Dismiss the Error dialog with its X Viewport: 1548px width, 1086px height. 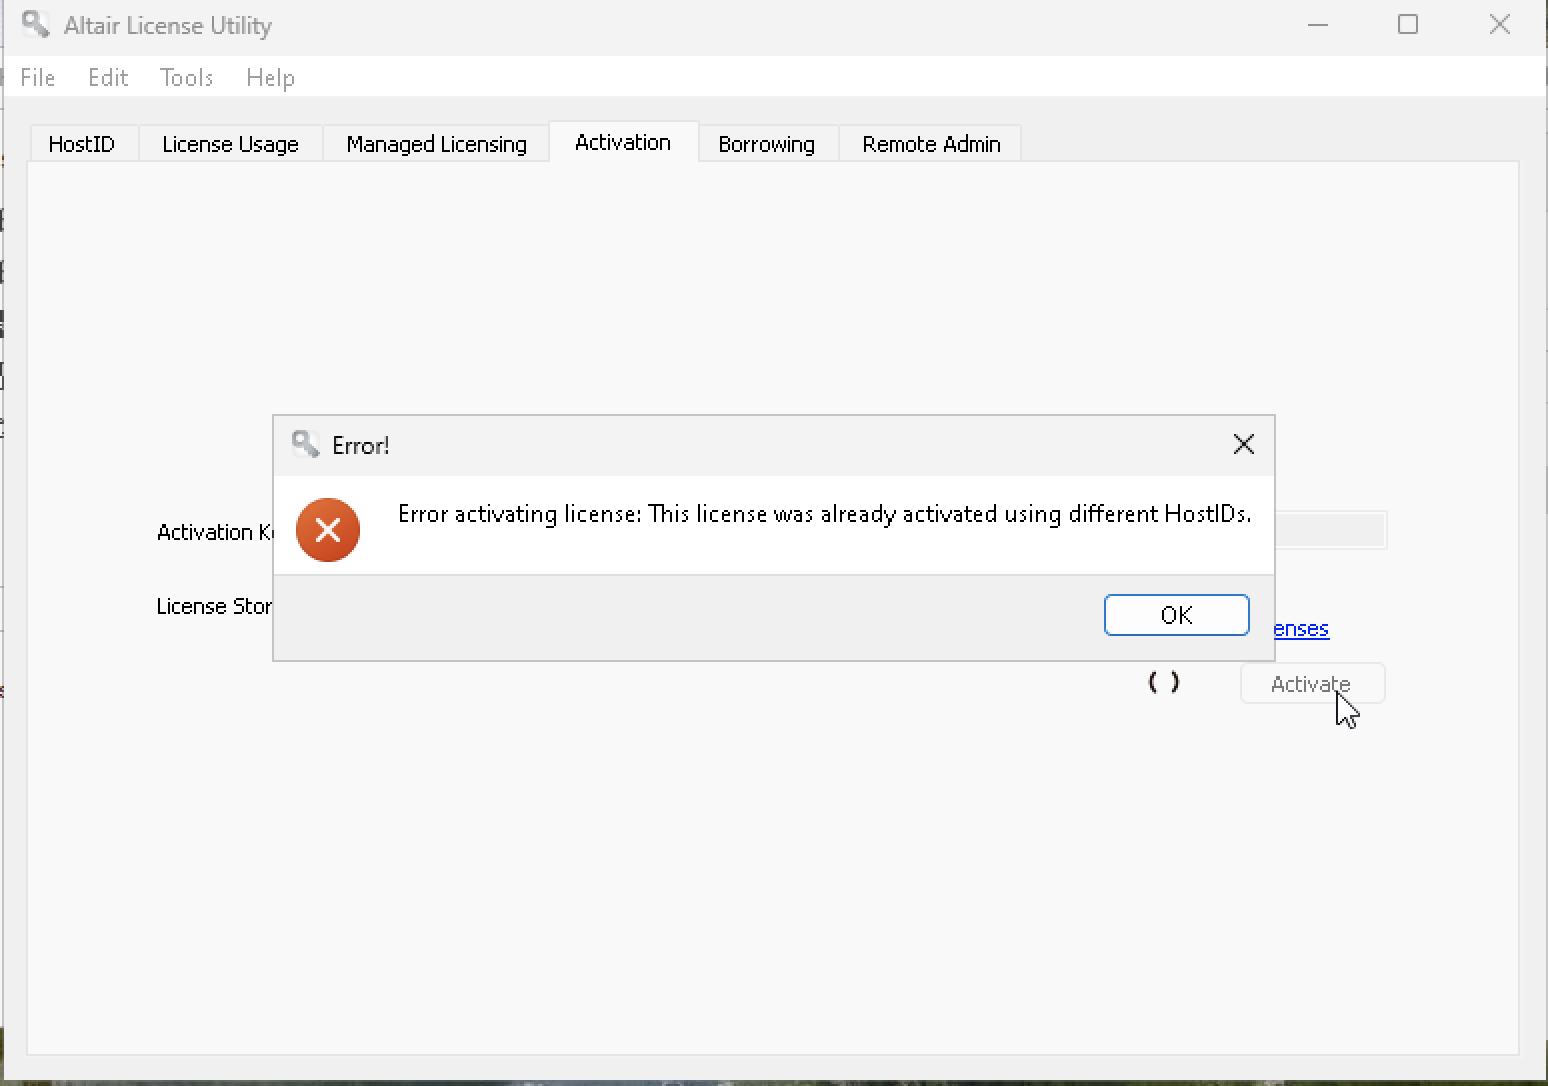click(1243, 444)
